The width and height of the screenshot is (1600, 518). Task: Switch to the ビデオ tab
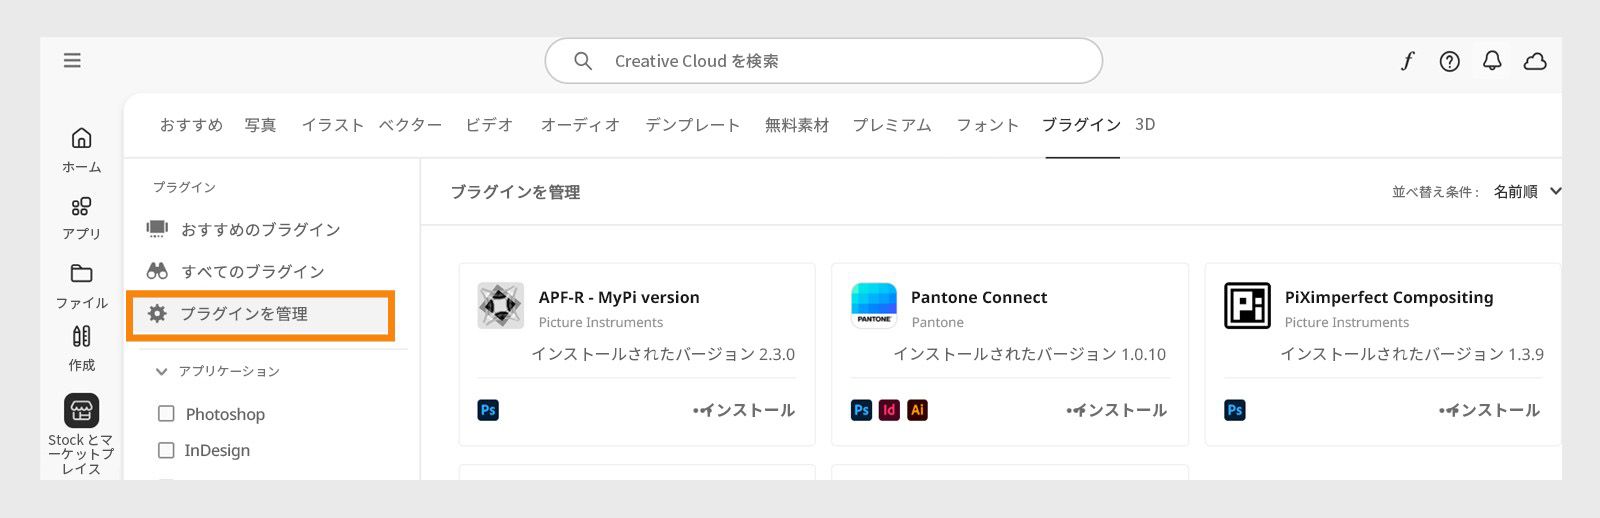pyautogui.click(x=489, y=125)
